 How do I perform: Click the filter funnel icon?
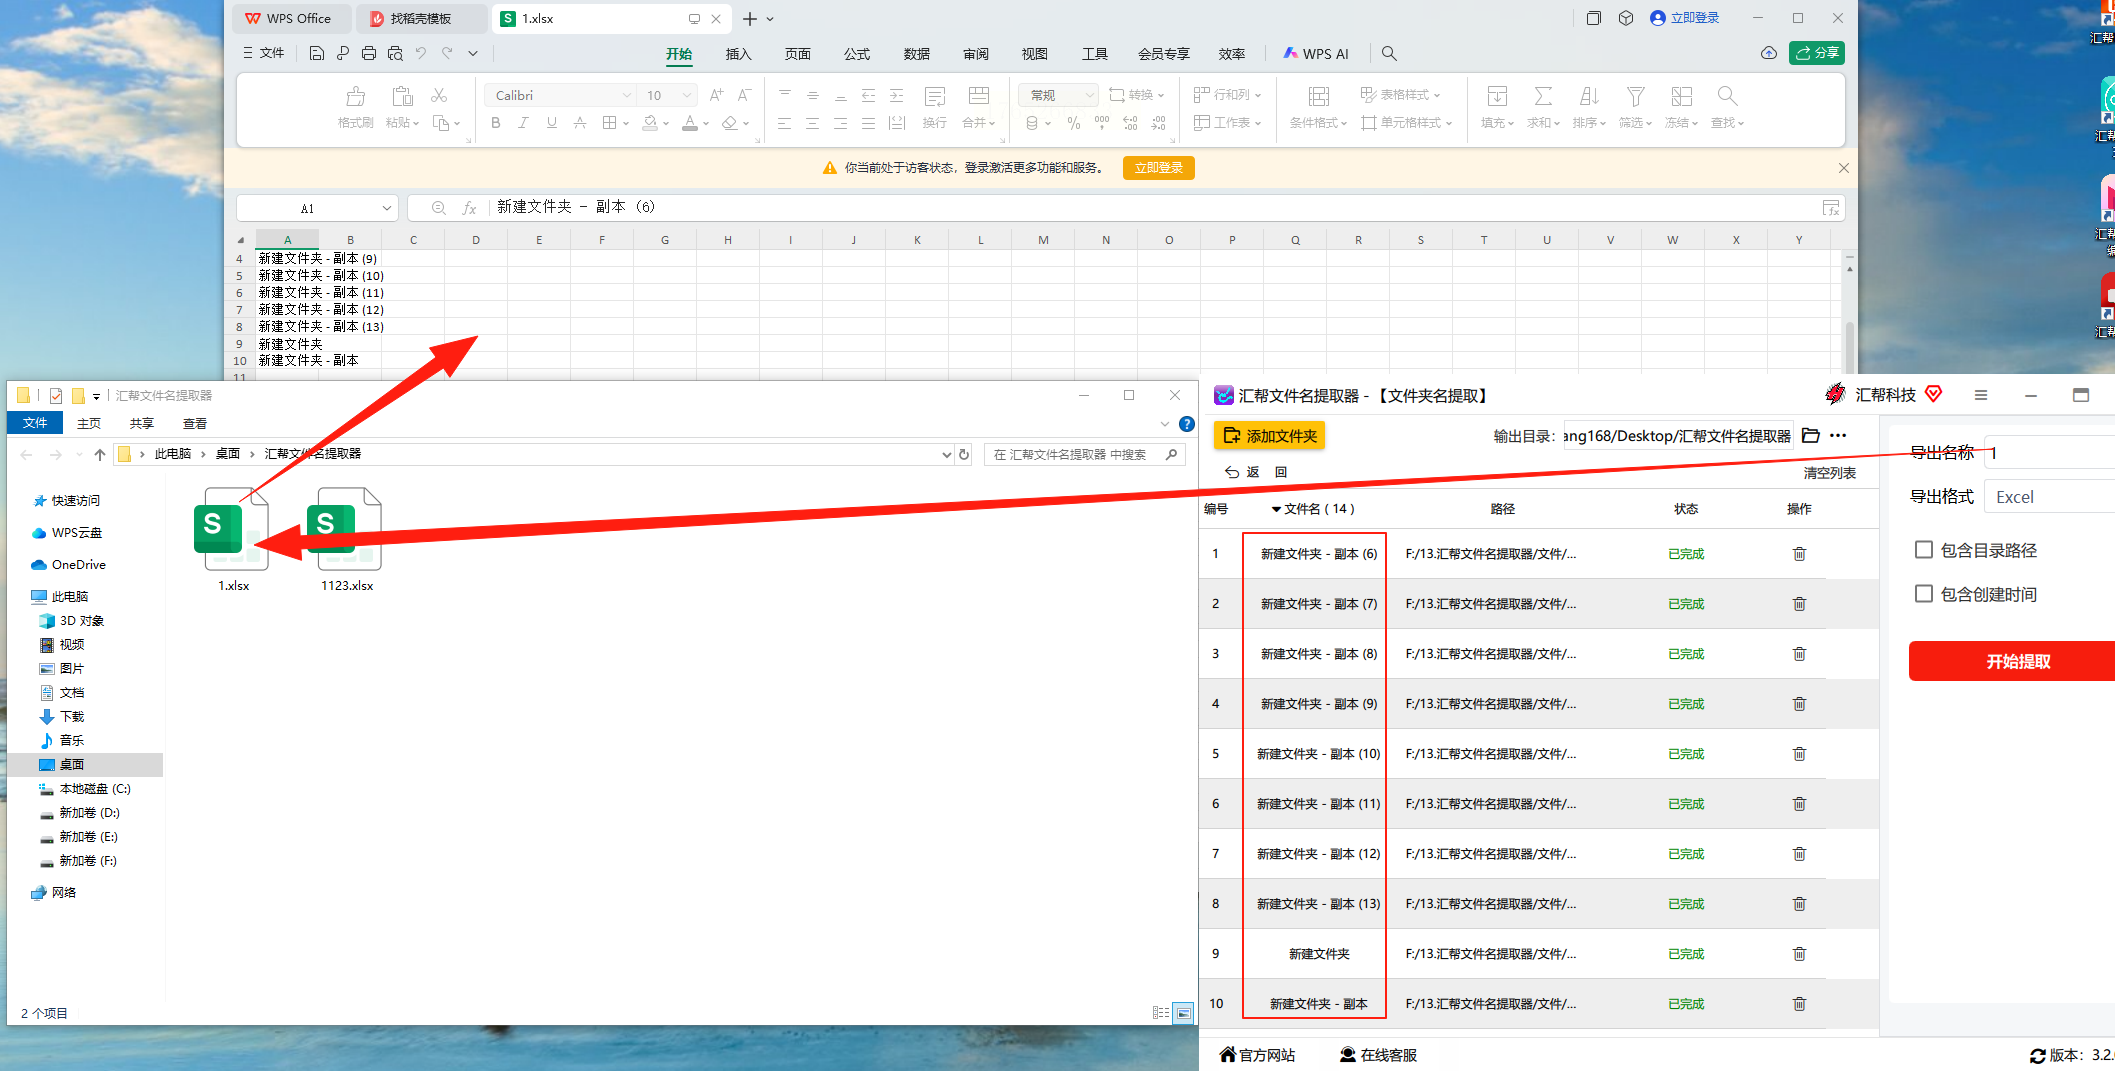click(x=1635, y=97)
